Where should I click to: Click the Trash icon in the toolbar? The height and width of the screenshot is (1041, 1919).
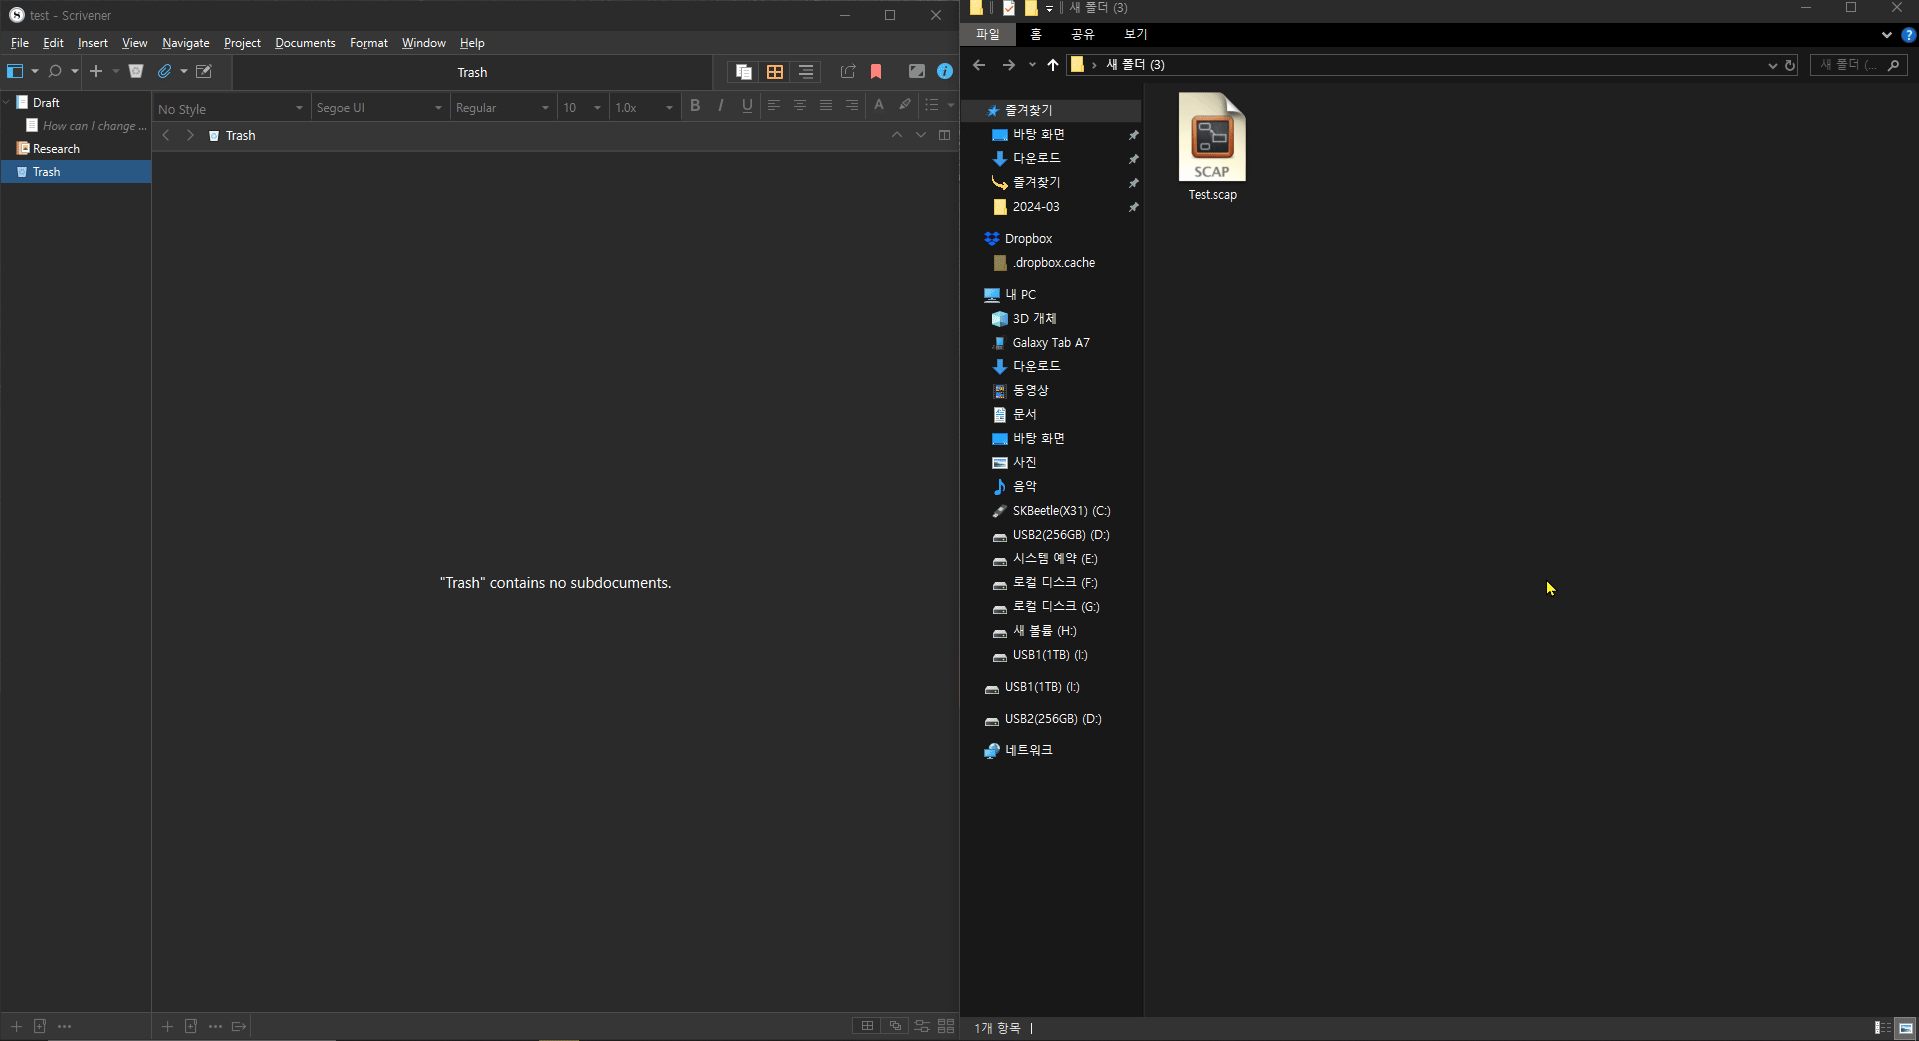pyautogui.click(x=136, y=71)
